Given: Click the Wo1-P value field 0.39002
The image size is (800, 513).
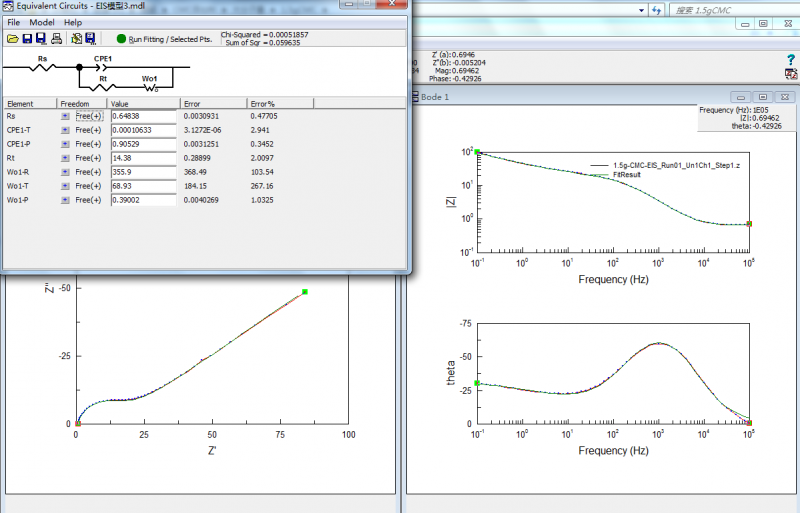Looking at the screenshot, I should pos(143,200).
